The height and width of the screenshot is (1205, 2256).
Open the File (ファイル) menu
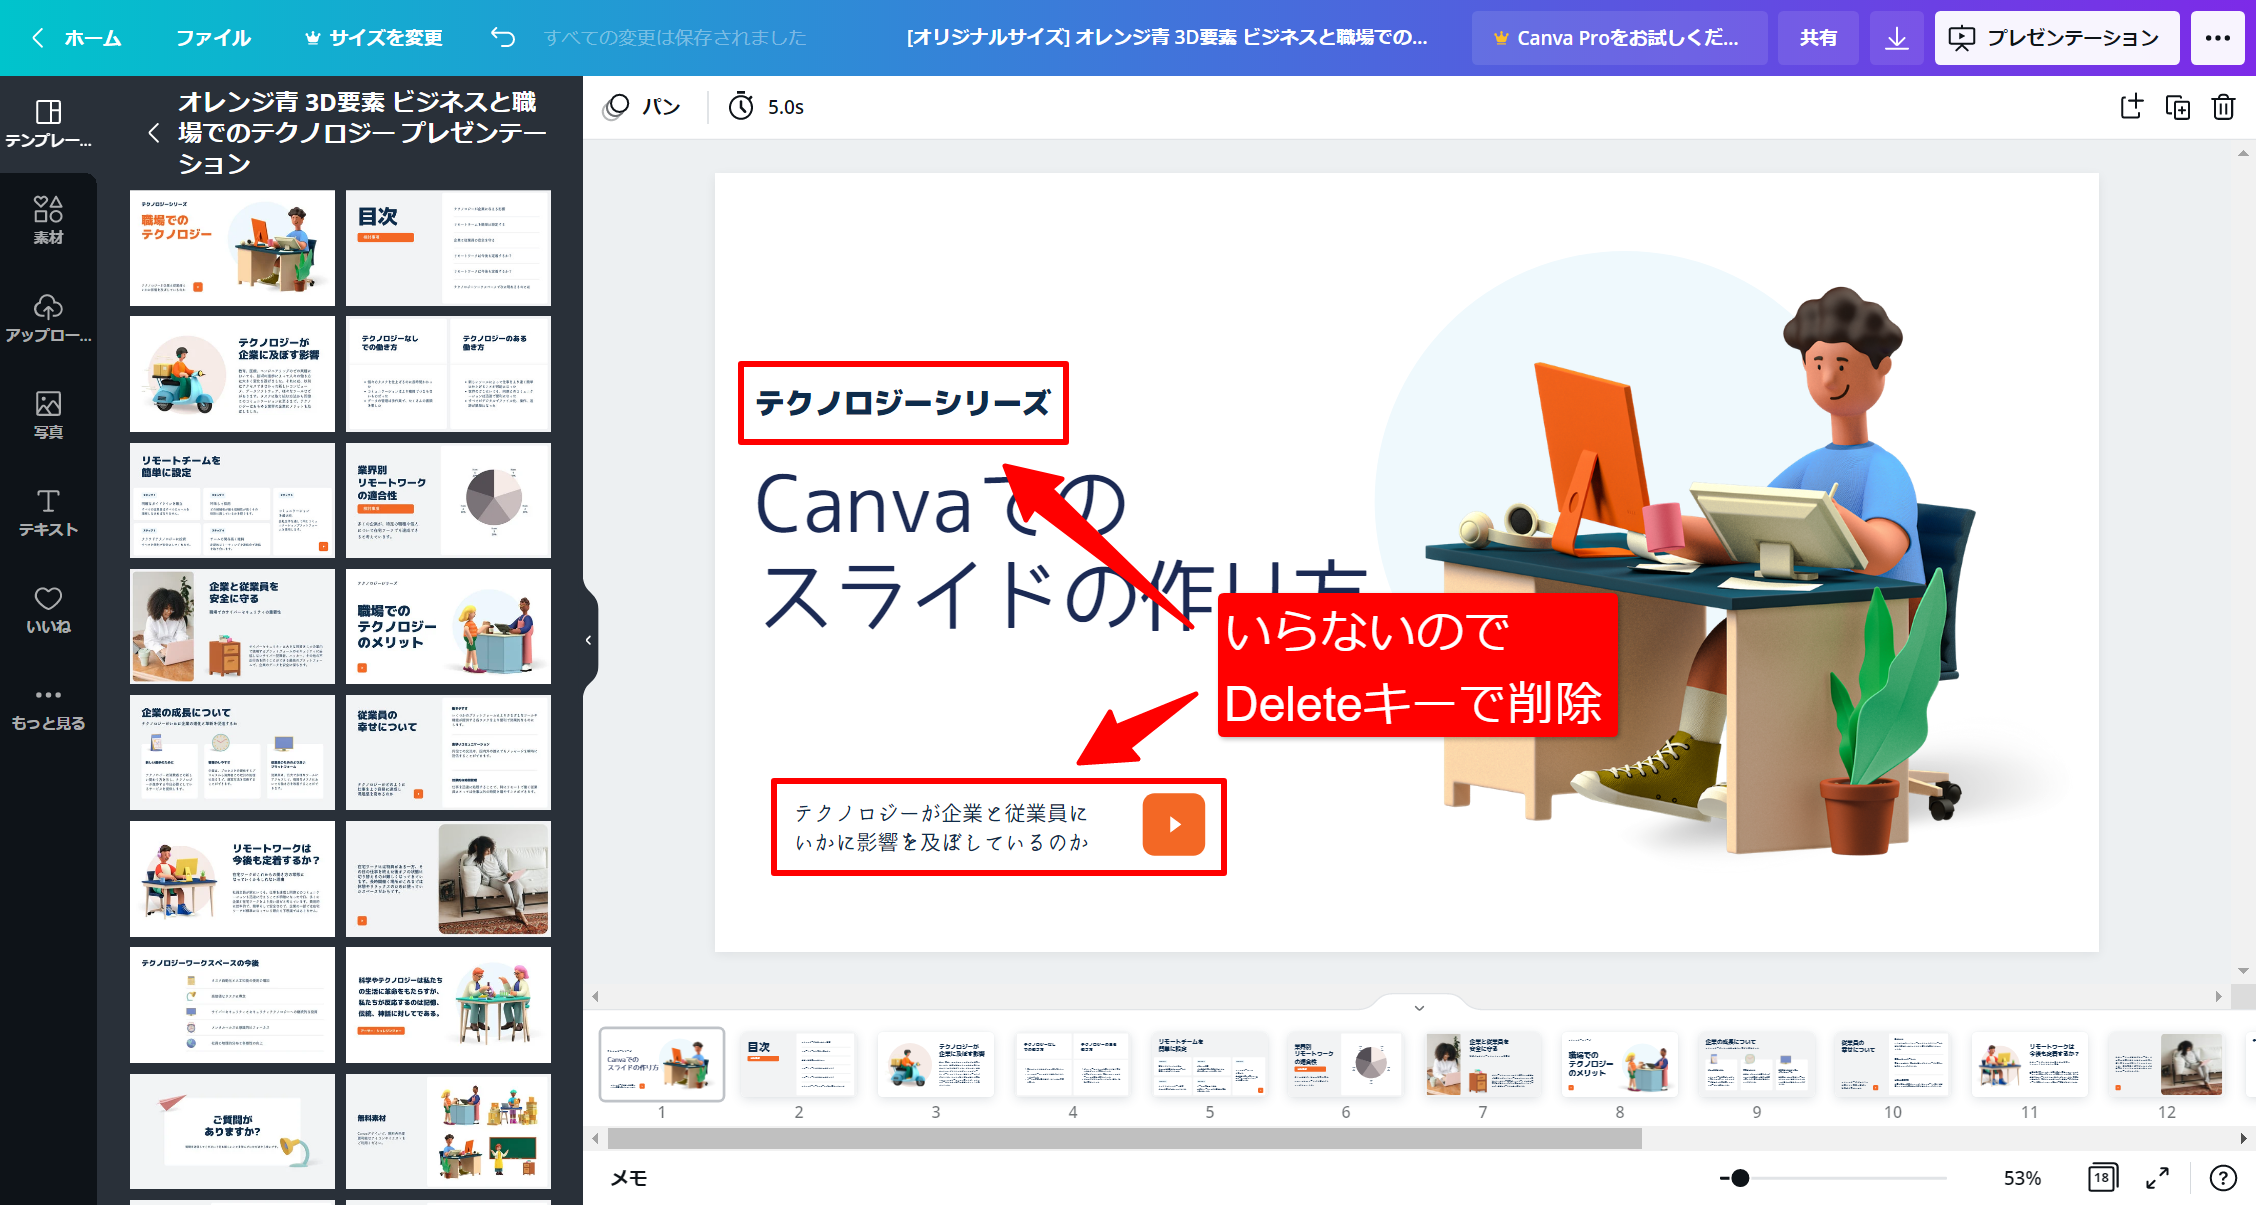click(x=213, y=38)
